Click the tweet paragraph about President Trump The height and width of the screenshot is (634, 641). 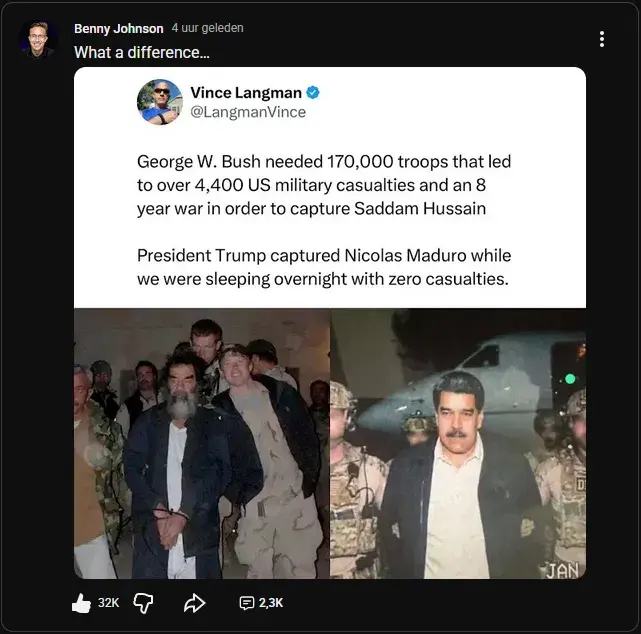pos(322,266)
